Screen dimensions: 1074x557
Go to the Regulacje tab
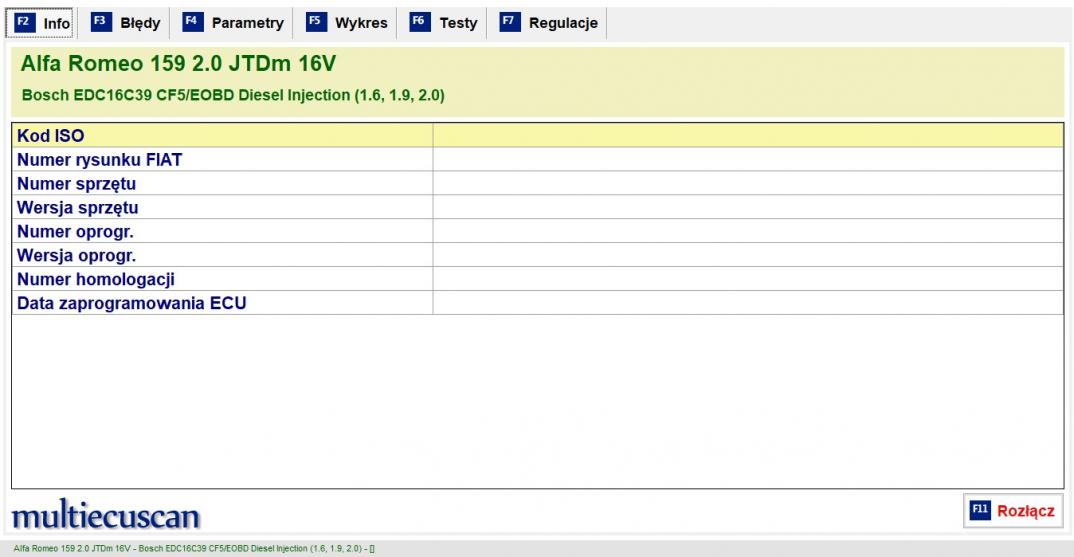click(x=549, y=23)
